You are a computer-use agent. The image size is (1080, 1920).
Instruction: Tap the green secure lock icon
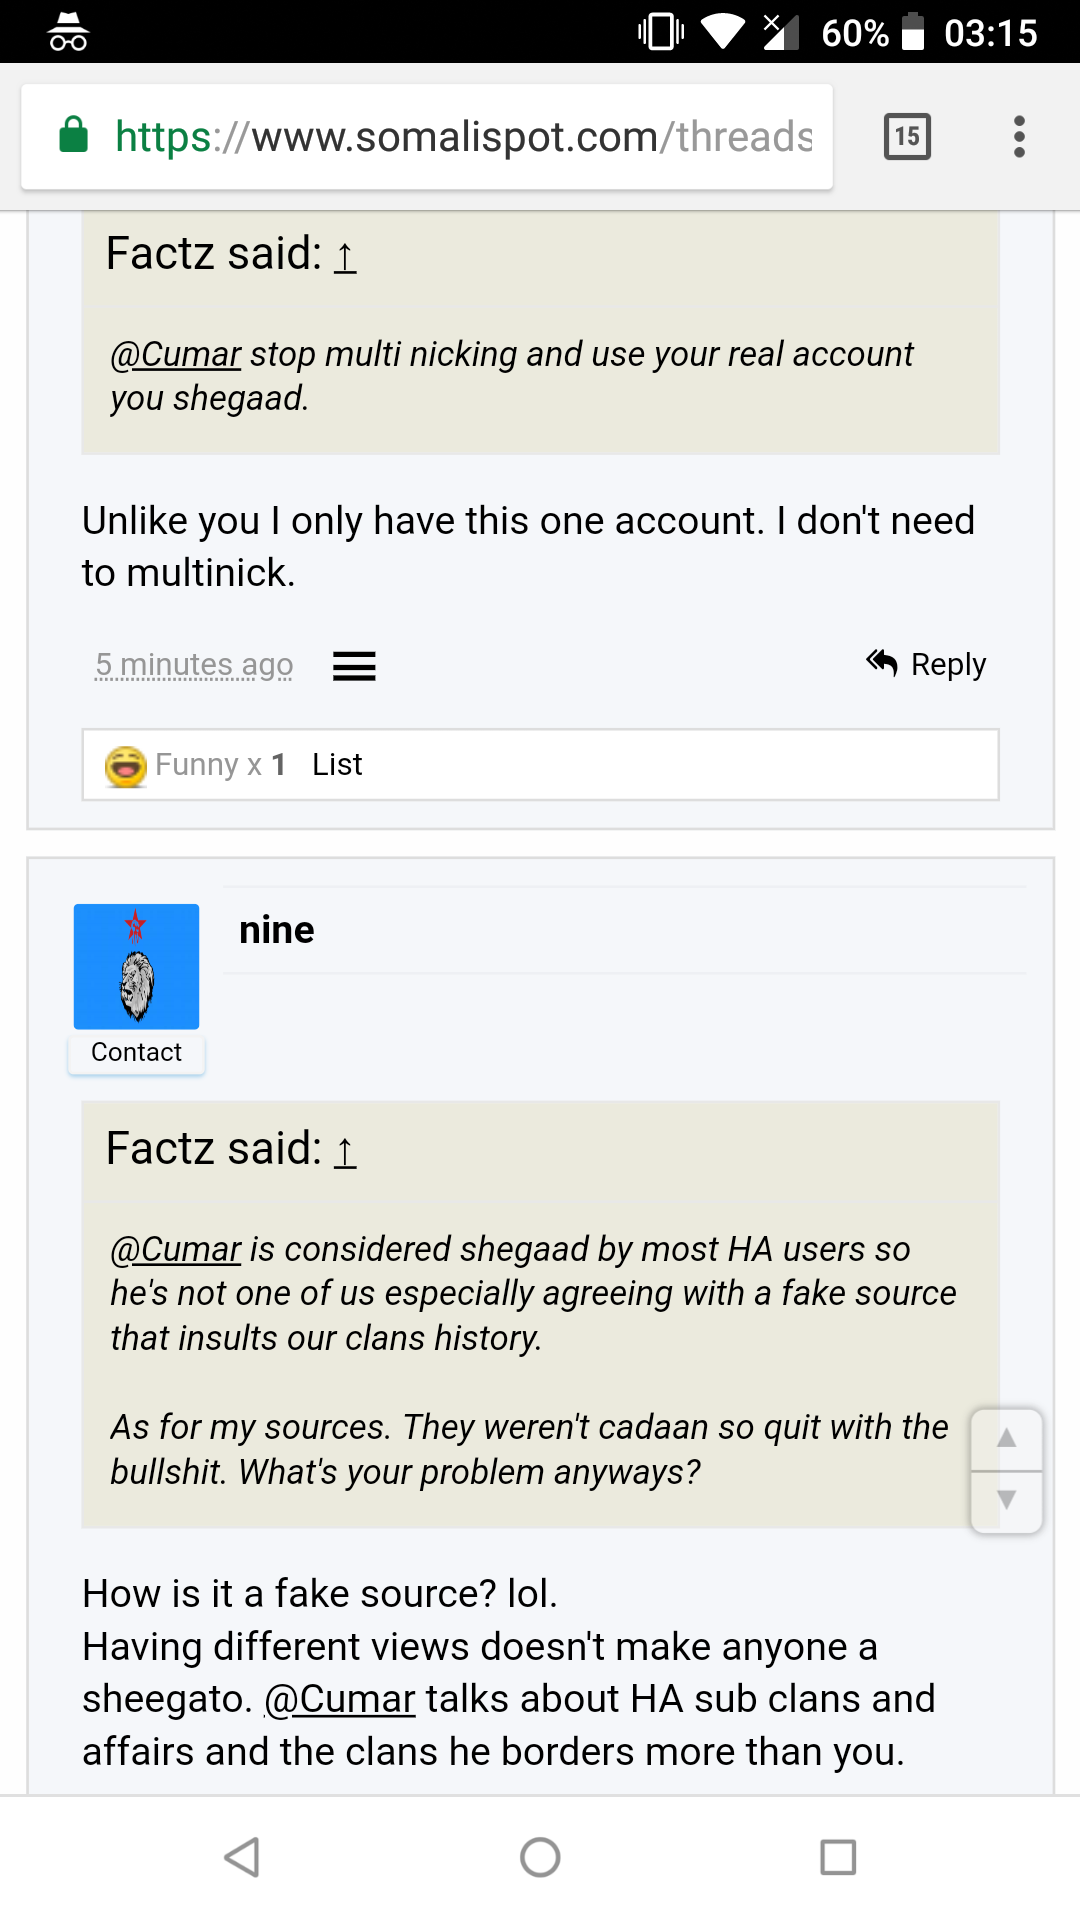(74, 135)
